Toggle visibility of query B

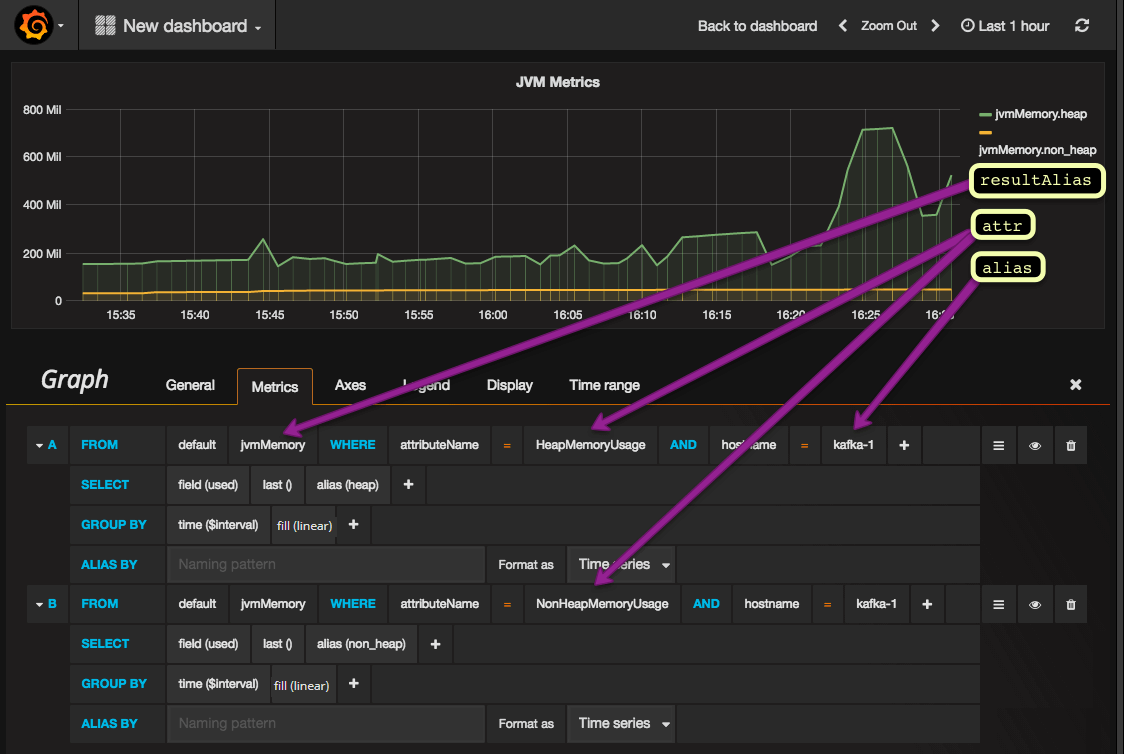[1034, 604]
